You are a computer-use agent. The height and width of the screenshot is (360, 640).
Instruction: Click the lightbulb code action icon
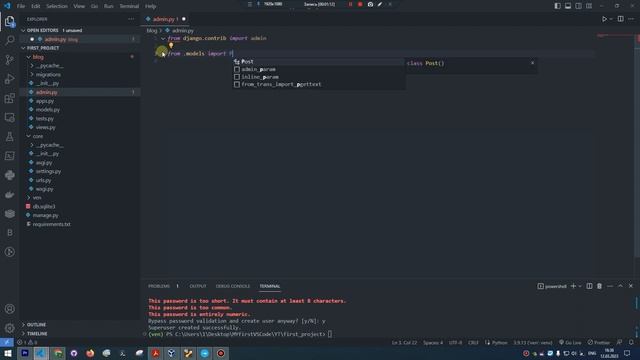pyautogui.click(x=171, y=46)
